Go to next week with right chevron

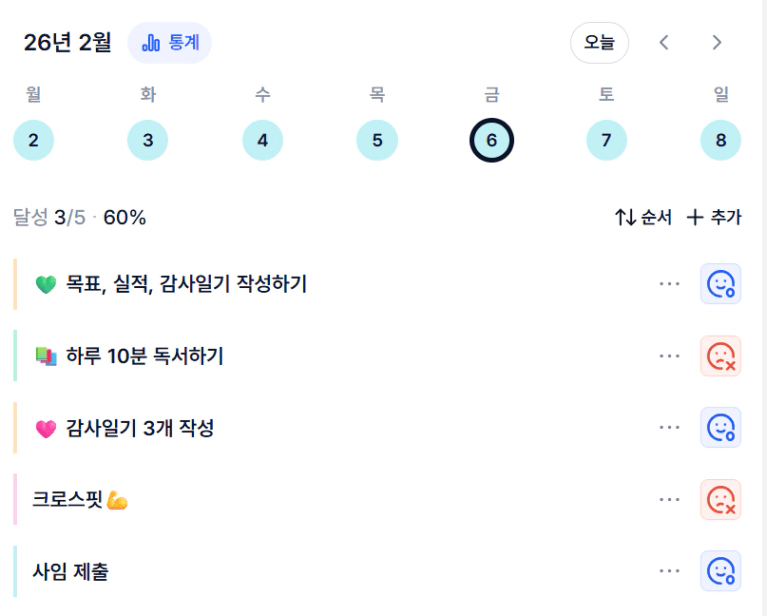coord(717,43)
